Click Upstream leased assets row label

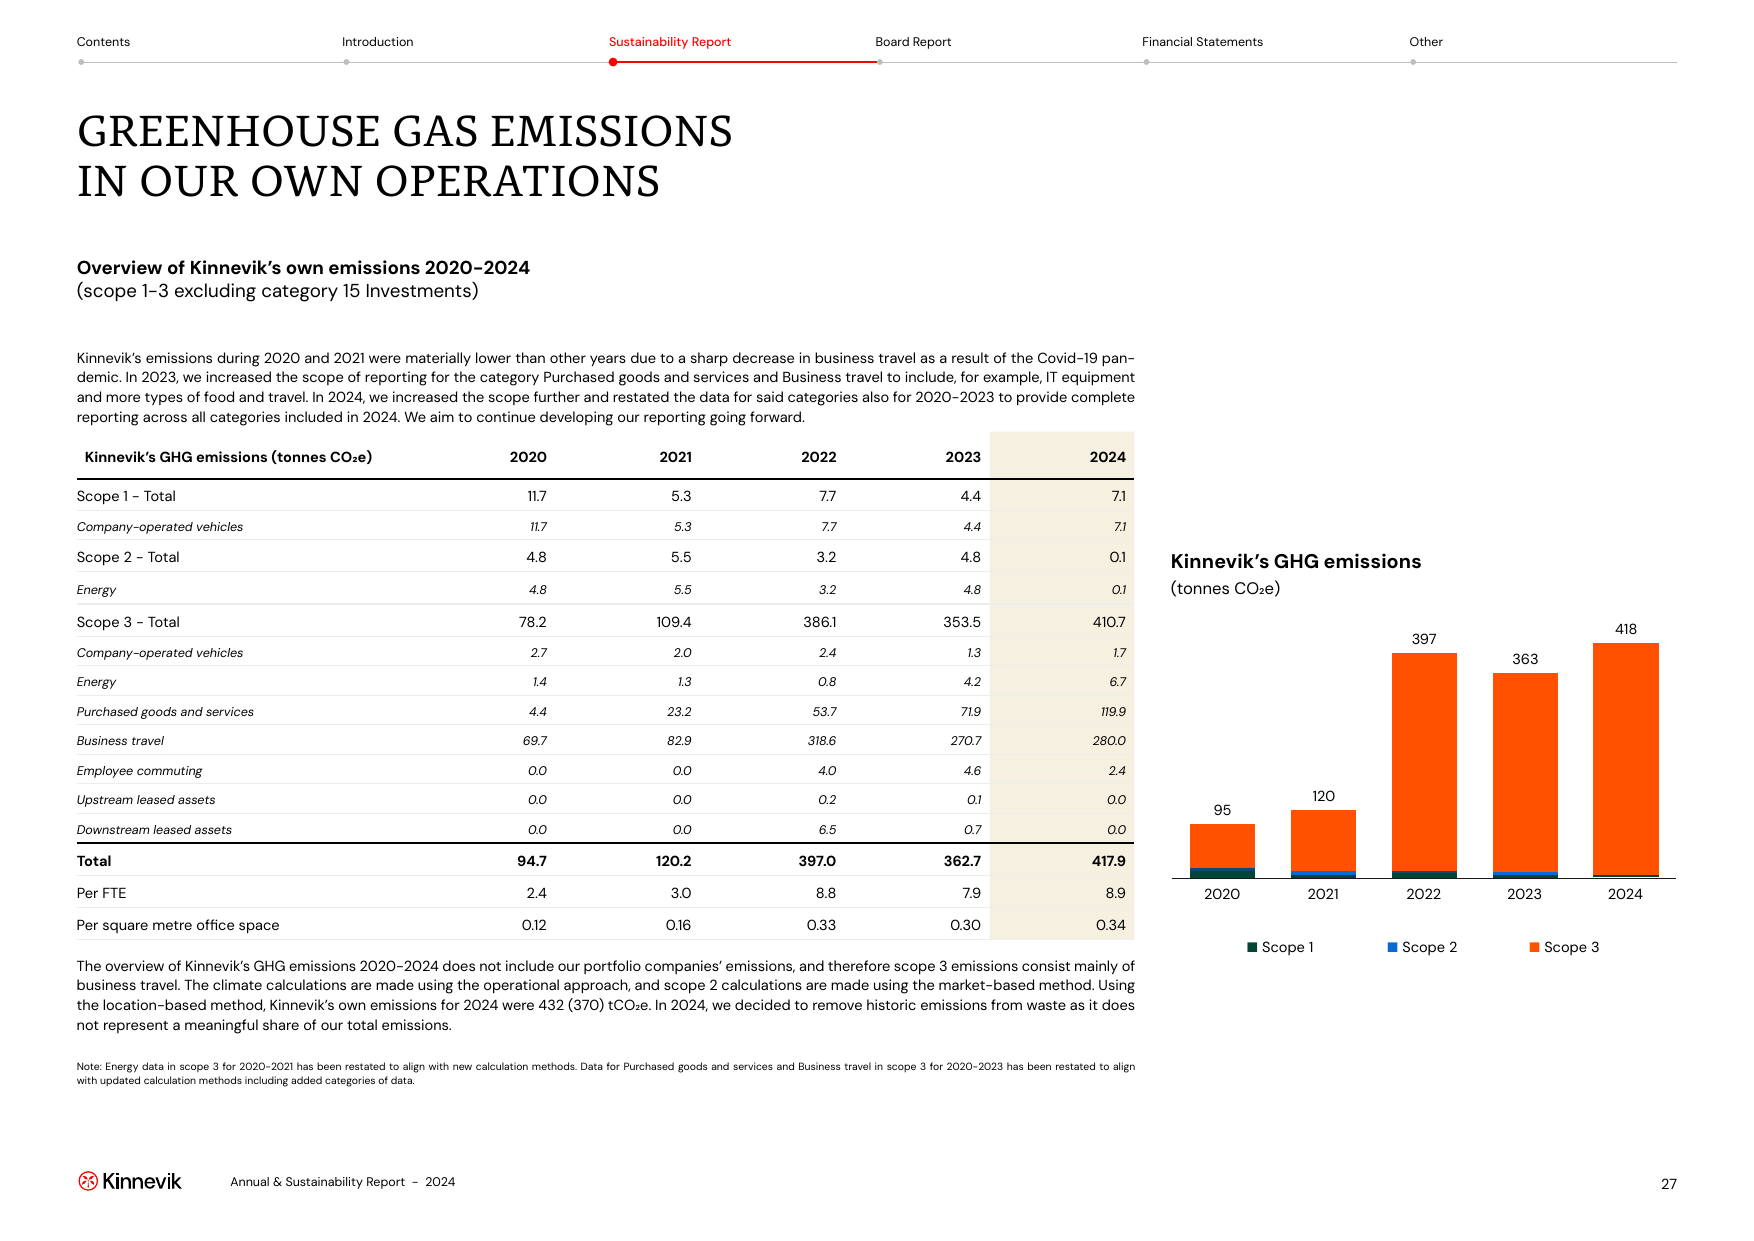pyautogui.click(x=146, y=800)
